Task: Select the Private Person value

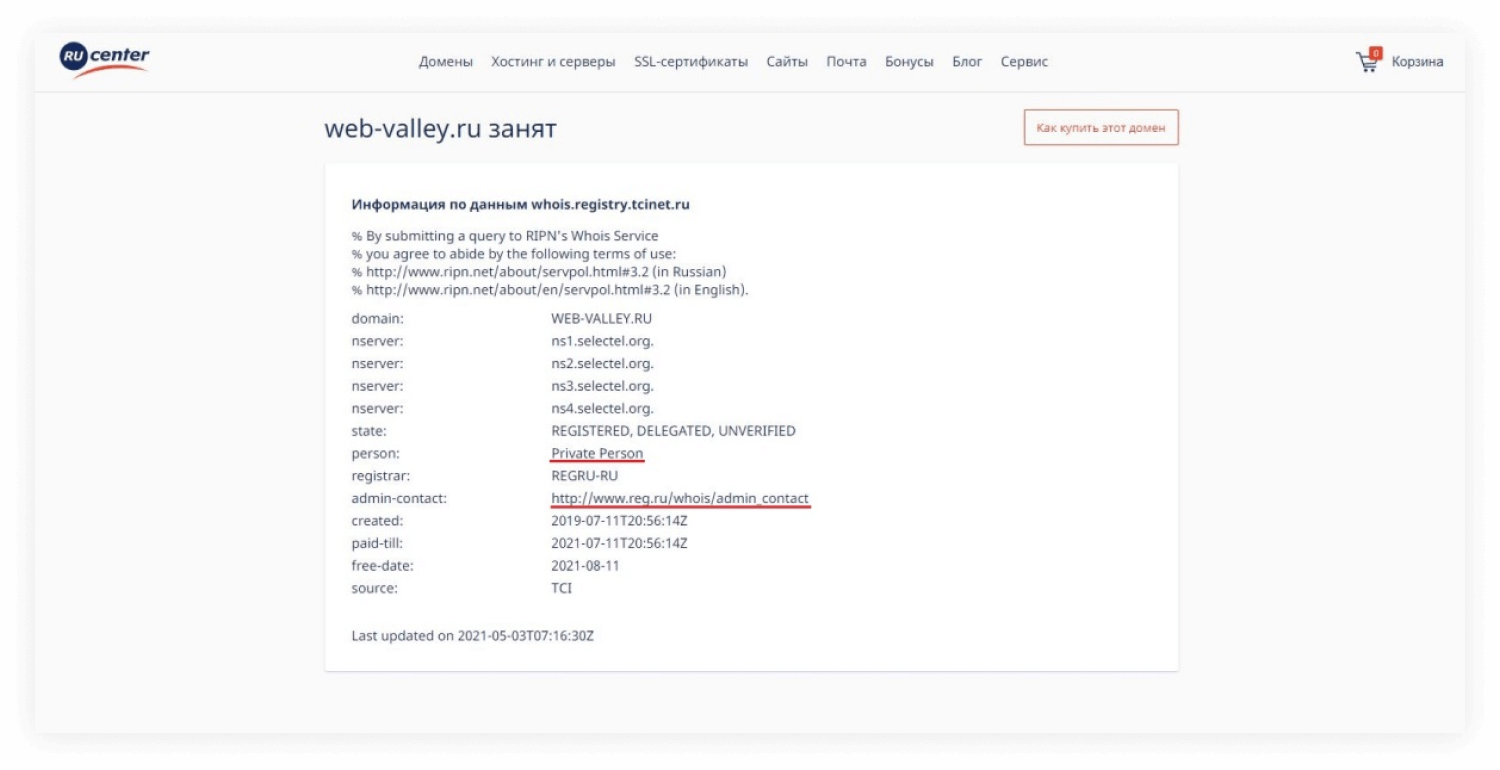Action: pos(597,454)
